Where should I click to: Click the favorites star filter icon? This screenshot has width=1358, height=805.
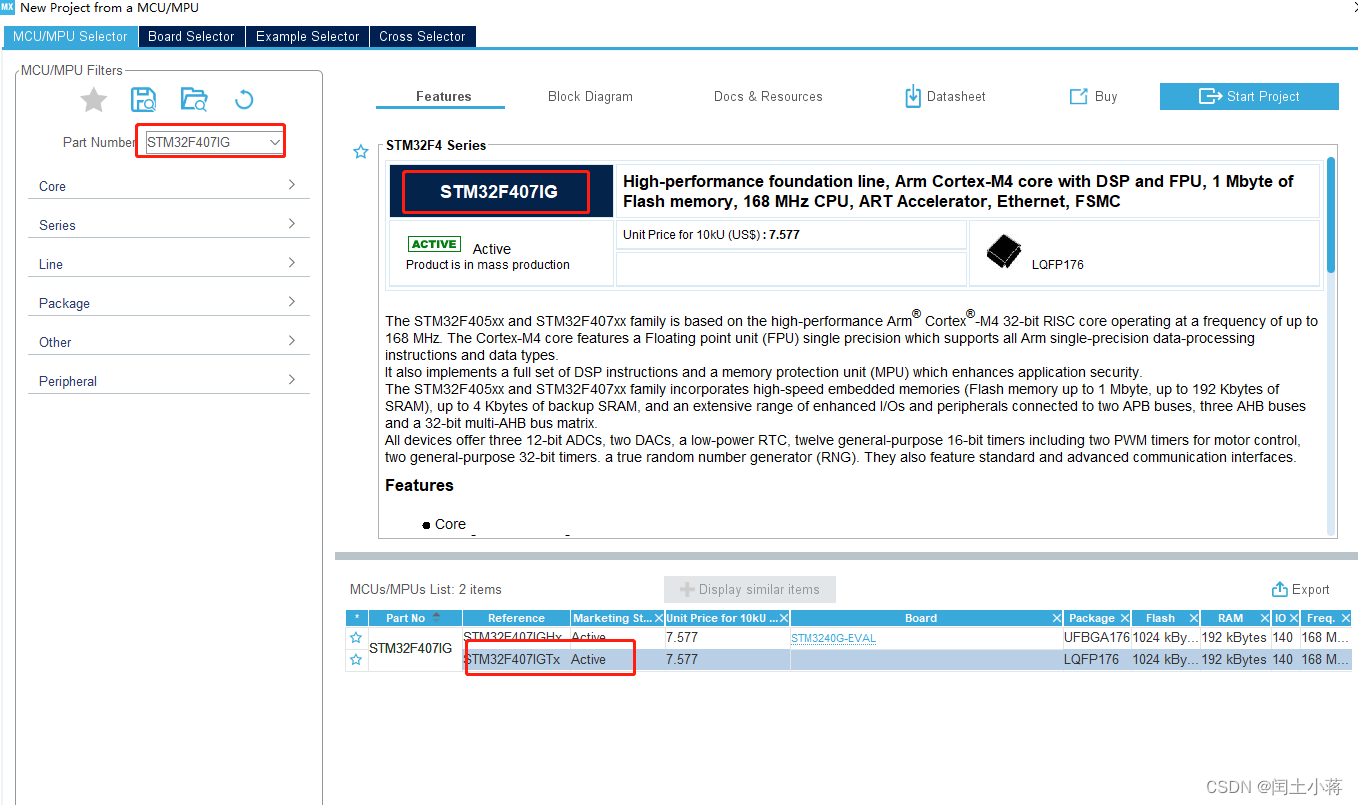point(94,99)
